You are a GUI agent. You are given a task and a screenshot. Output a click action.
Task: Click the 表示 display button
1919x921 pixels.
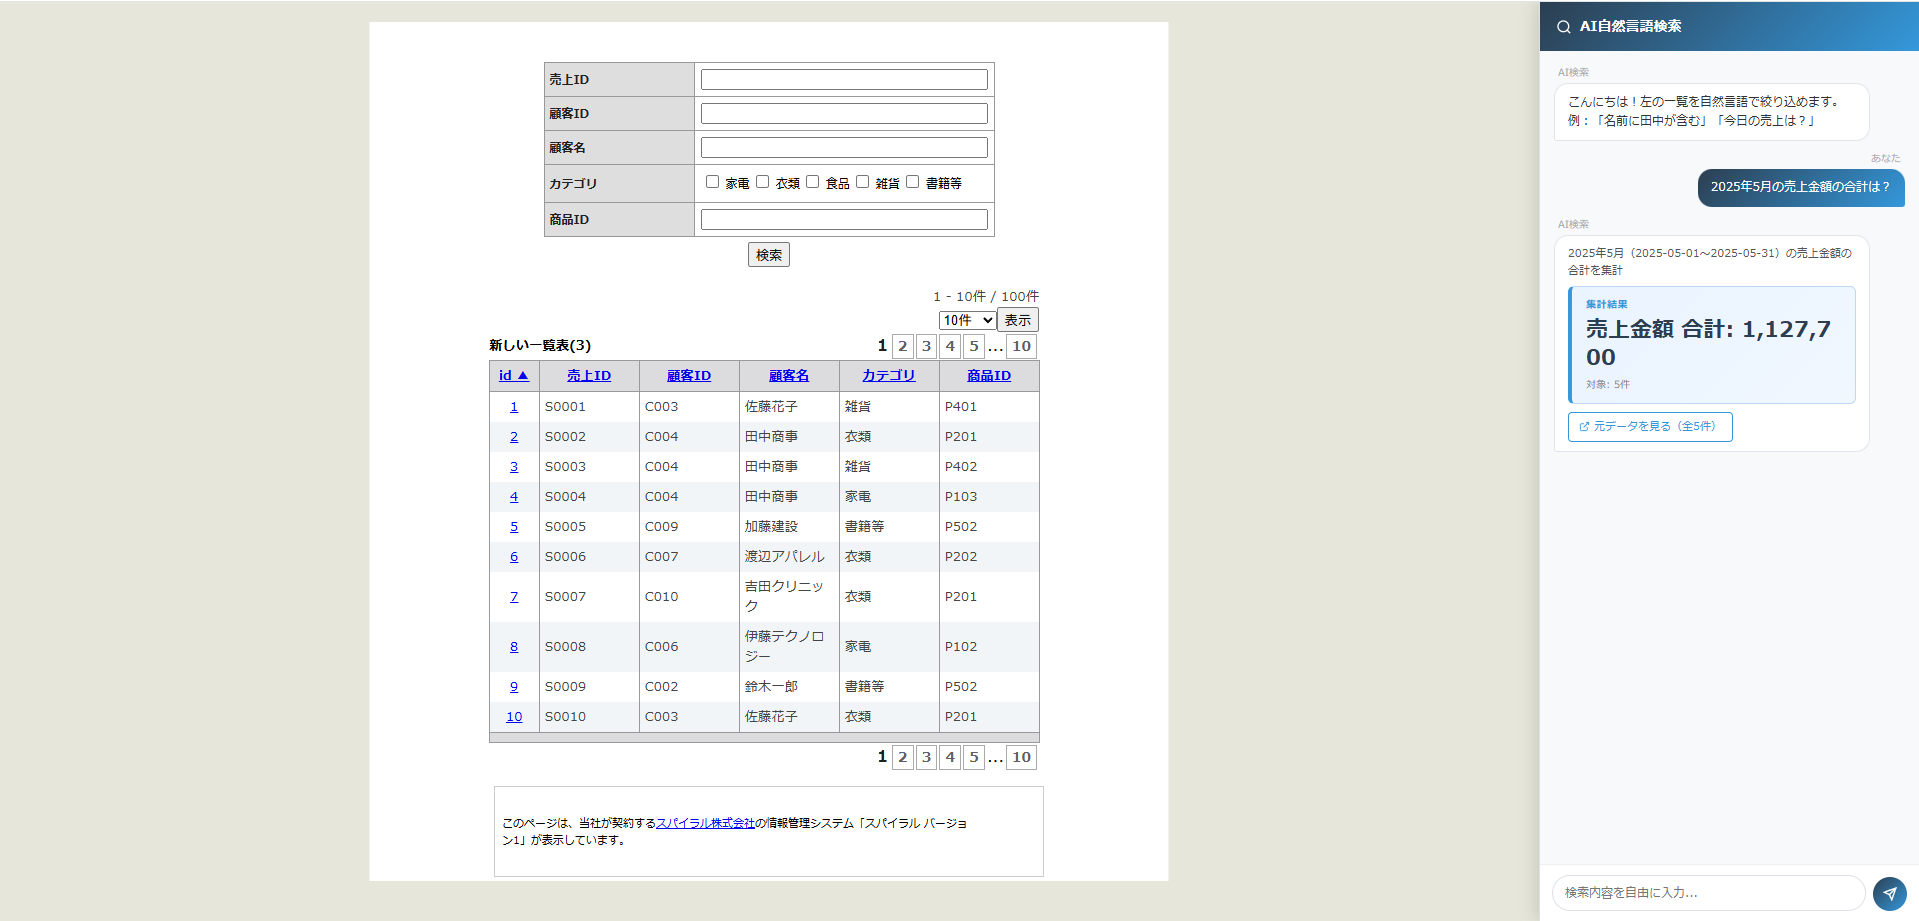(x=1018, y=320)
